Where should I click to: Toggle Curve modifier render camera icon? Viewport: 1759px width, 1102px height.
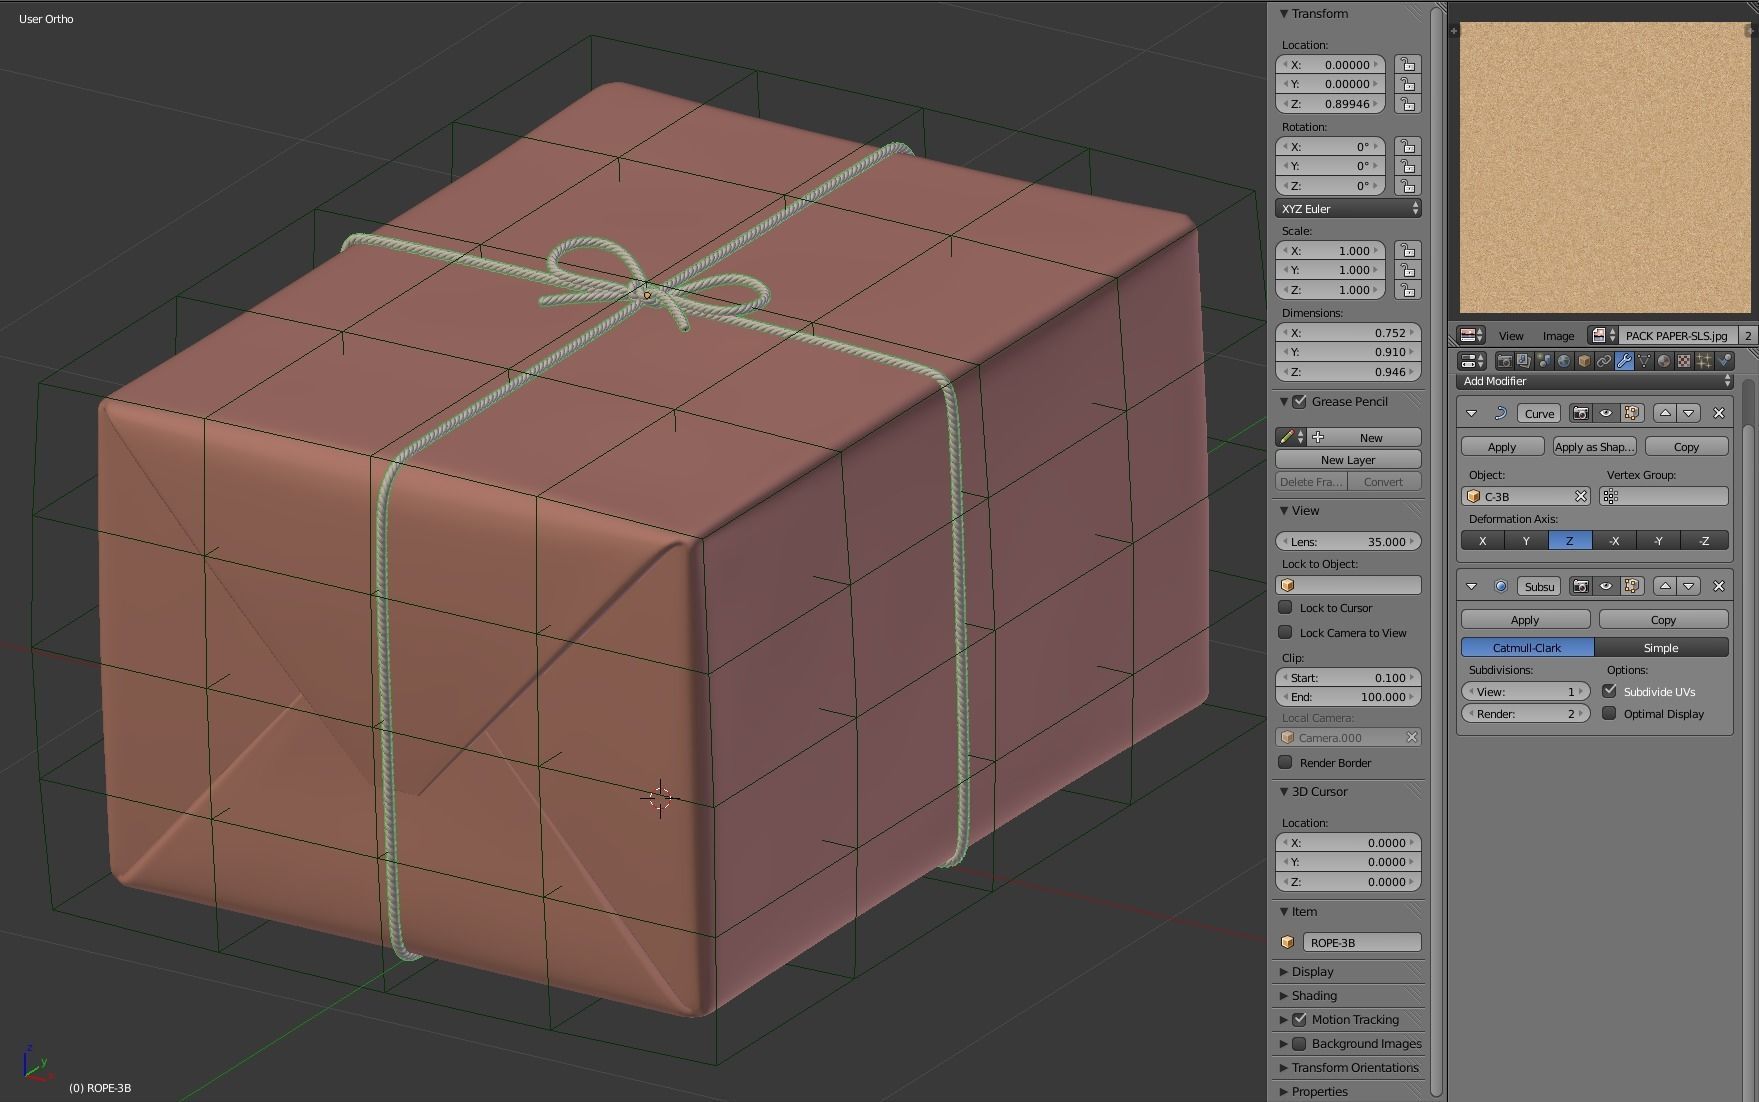click(1581, 413)
